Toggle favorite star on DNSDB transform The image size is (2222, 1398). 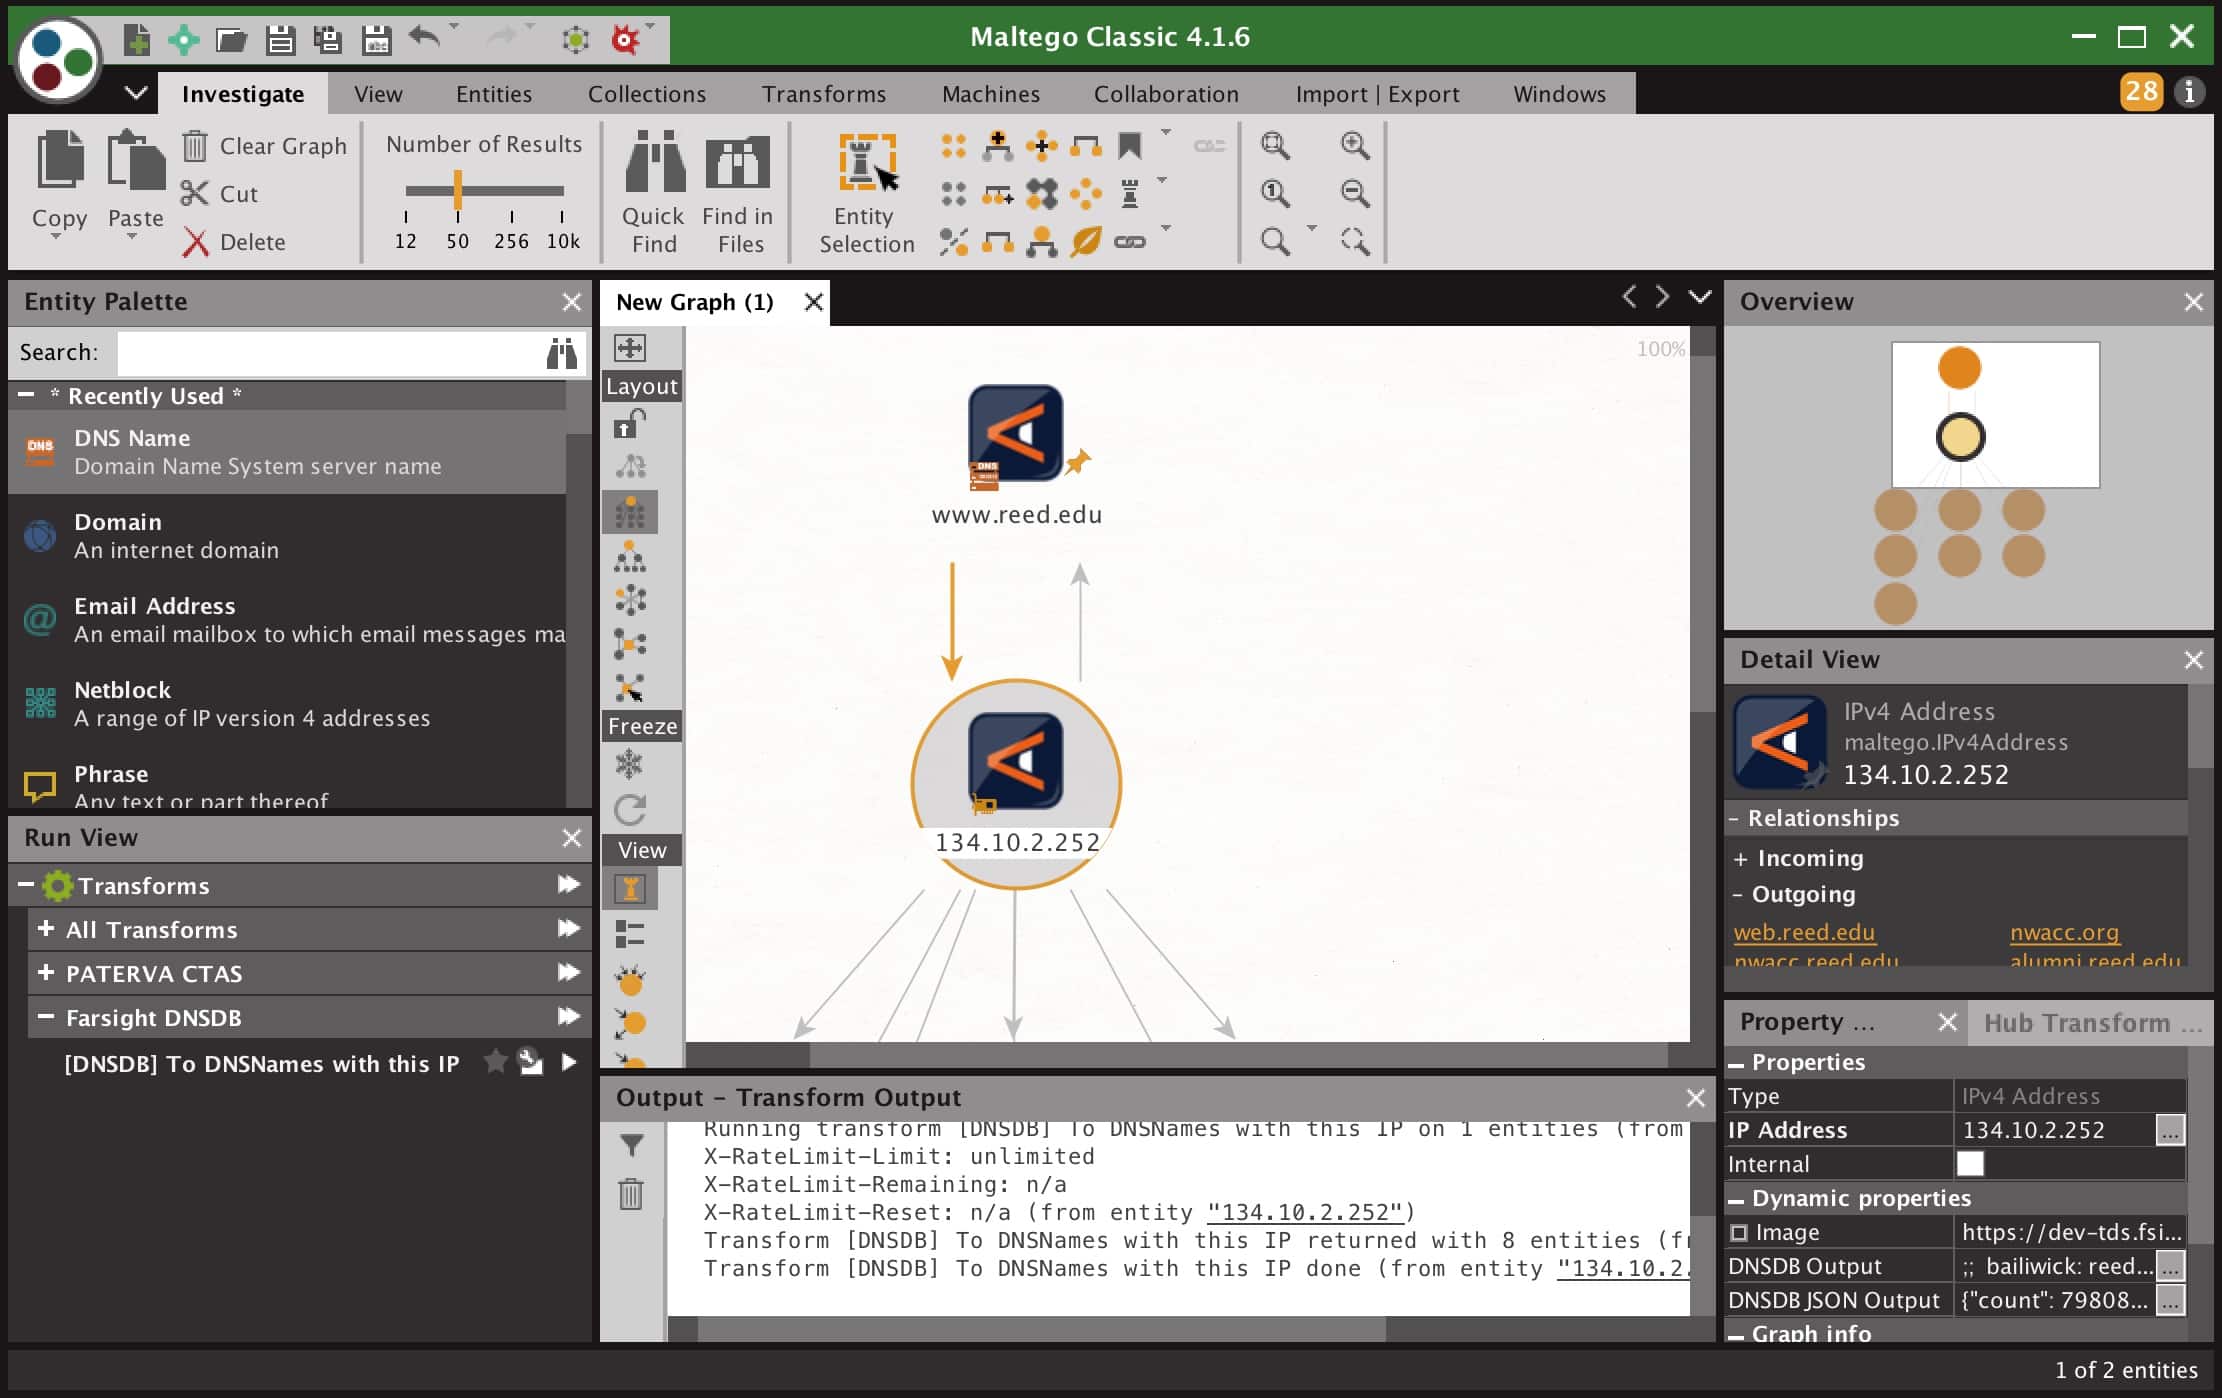495,1062
